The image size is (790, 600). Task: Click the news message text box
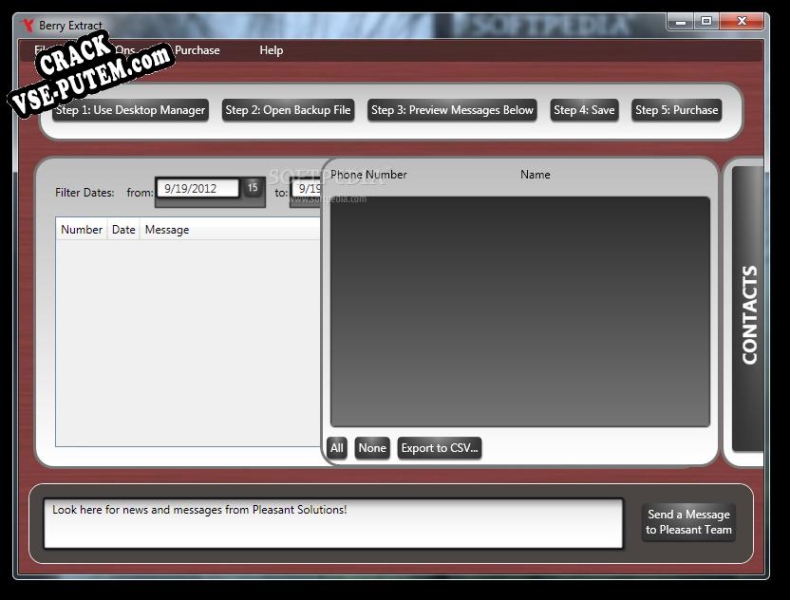coord(333,523)
